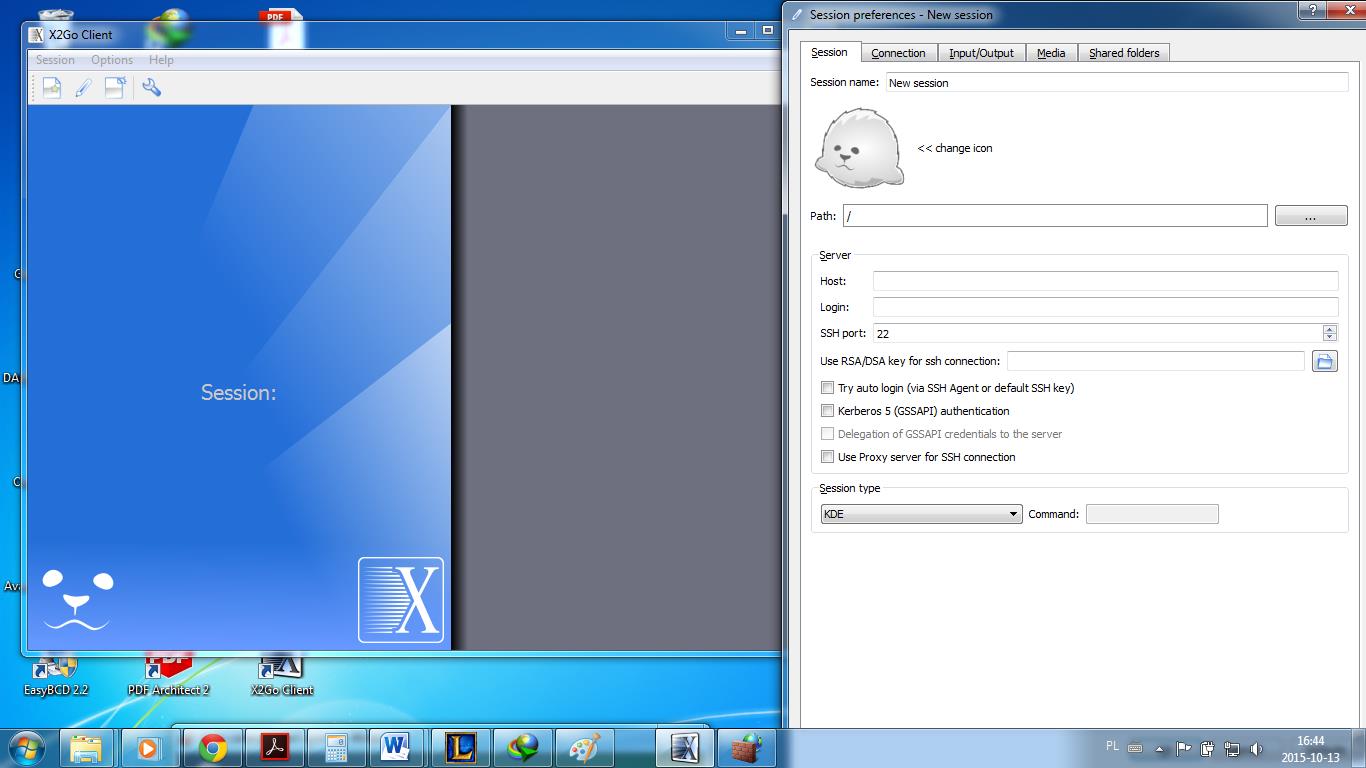This screenshot has width=1366, height=768.
Task: Open Microsoft Word from the taskbar
Action: [x=398, y=748]
